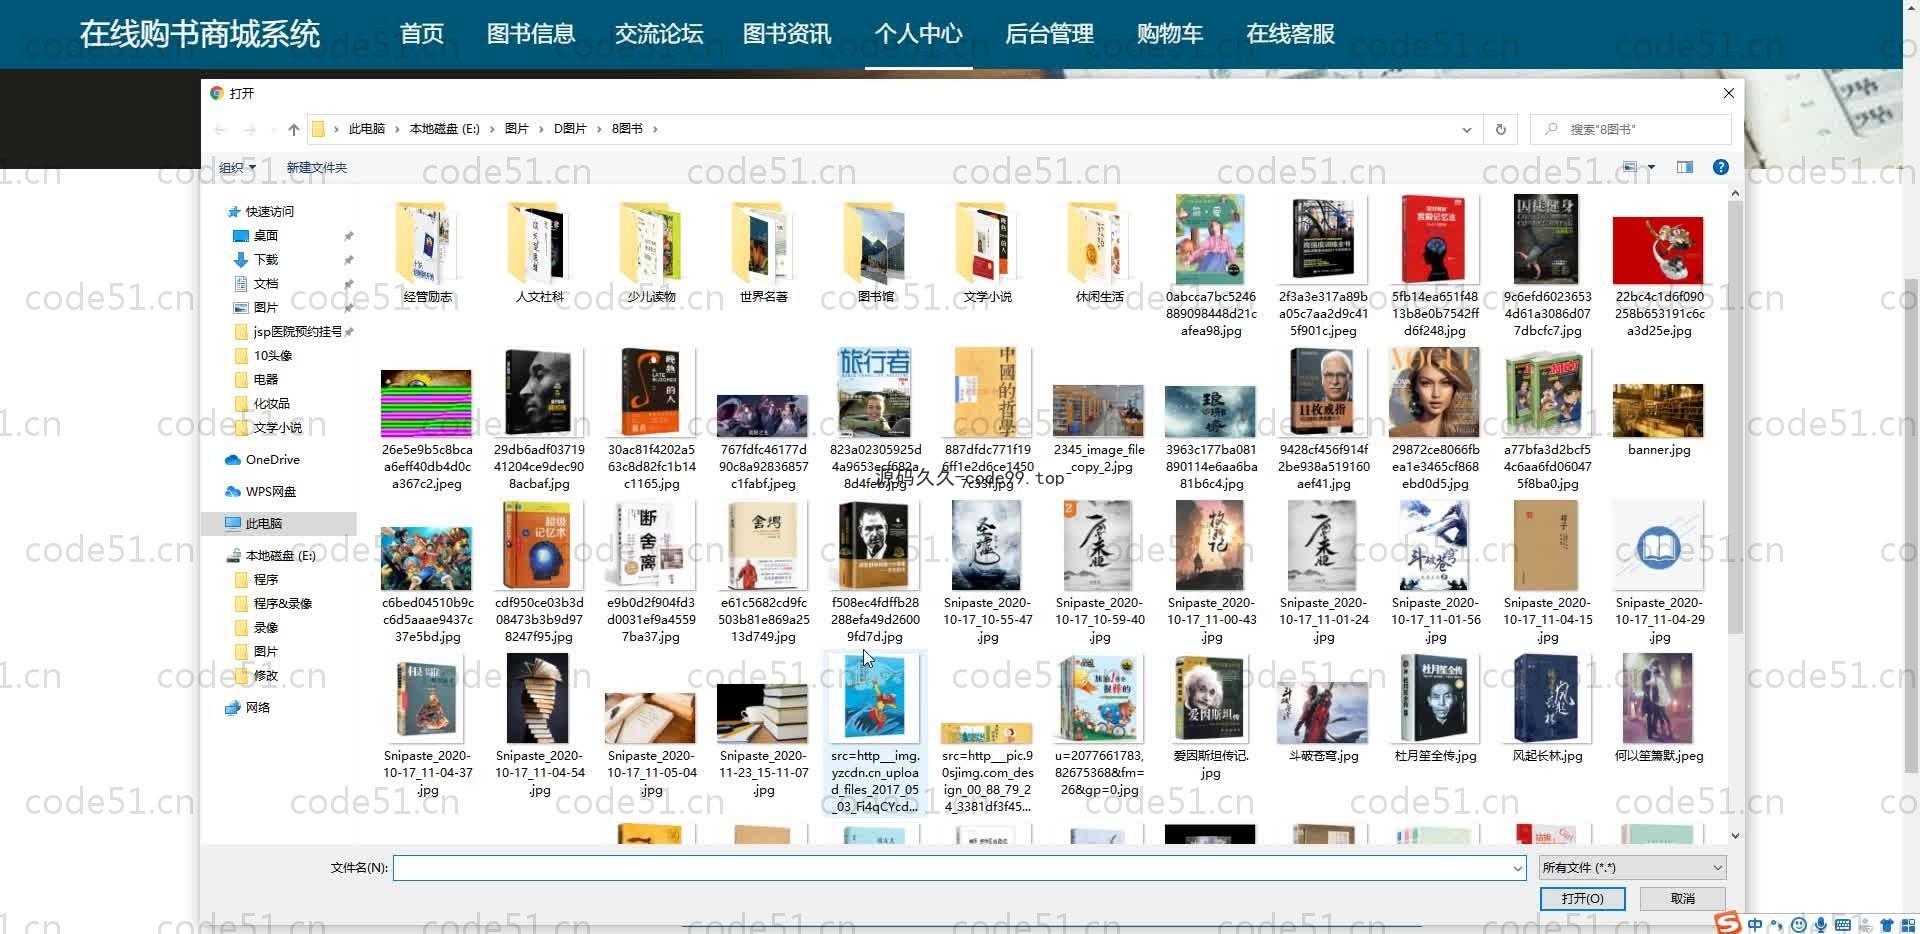This screenshot has height=934, width=1920.
Task: Open the view options dropdown arrow
Action: pyautogui.click(x=1651, y=167)
